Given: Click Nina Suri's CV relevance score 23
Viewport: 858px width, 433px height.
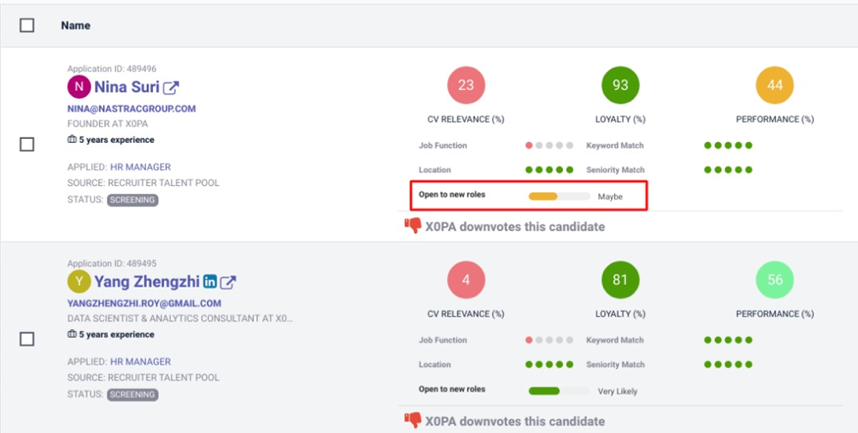Looking at the screenshot, I should [x=465, y=86].
